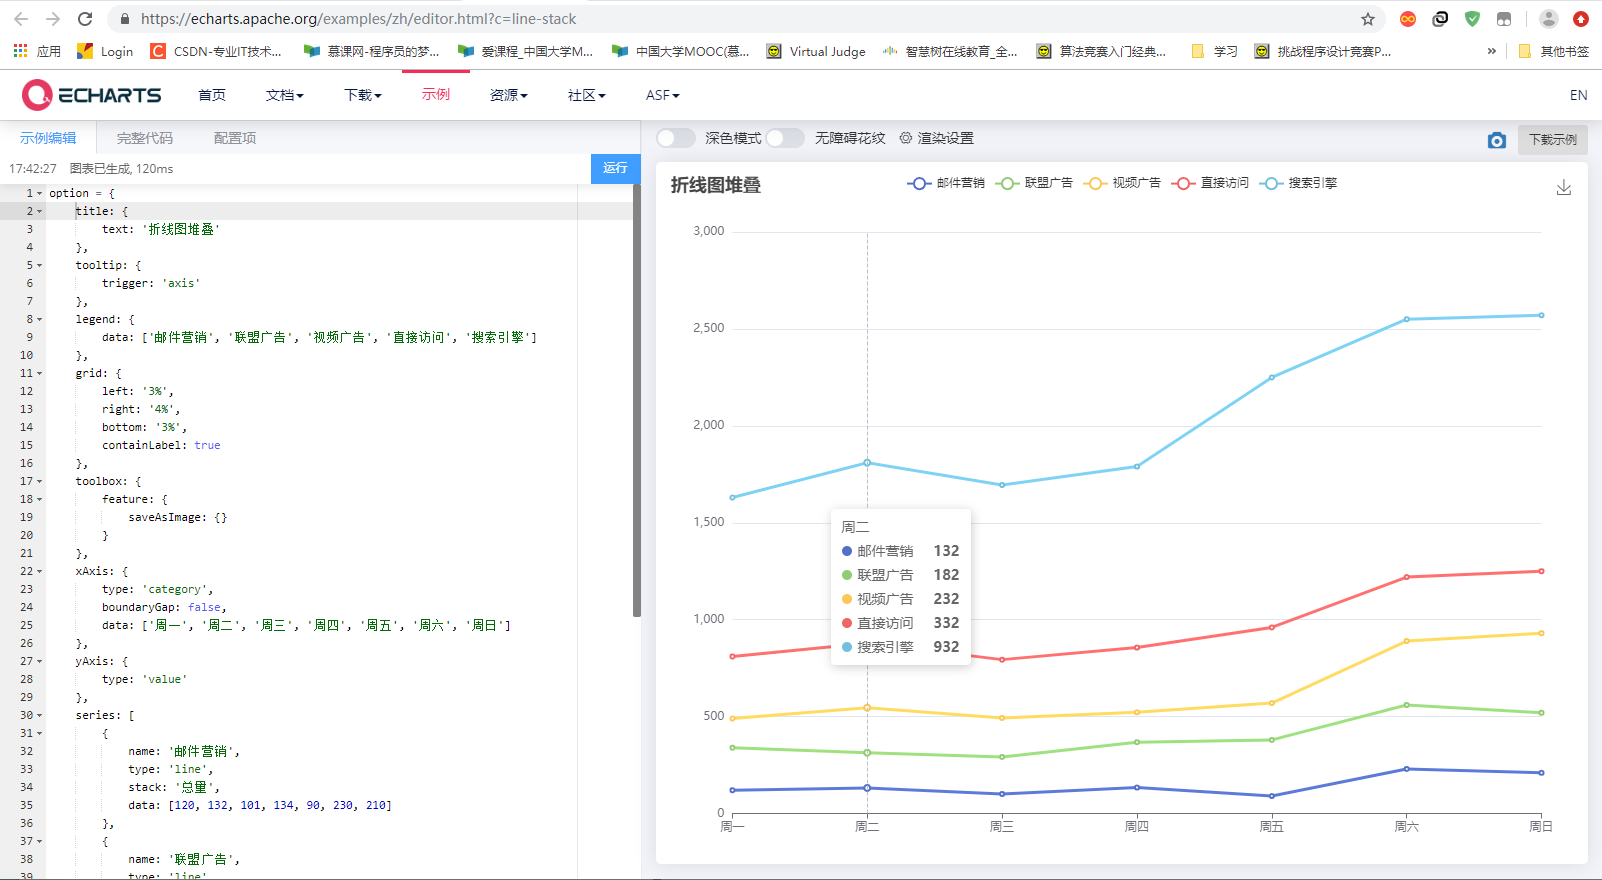
Task: Open 渲染设置 render settings
Action: (x=936, y=138)
